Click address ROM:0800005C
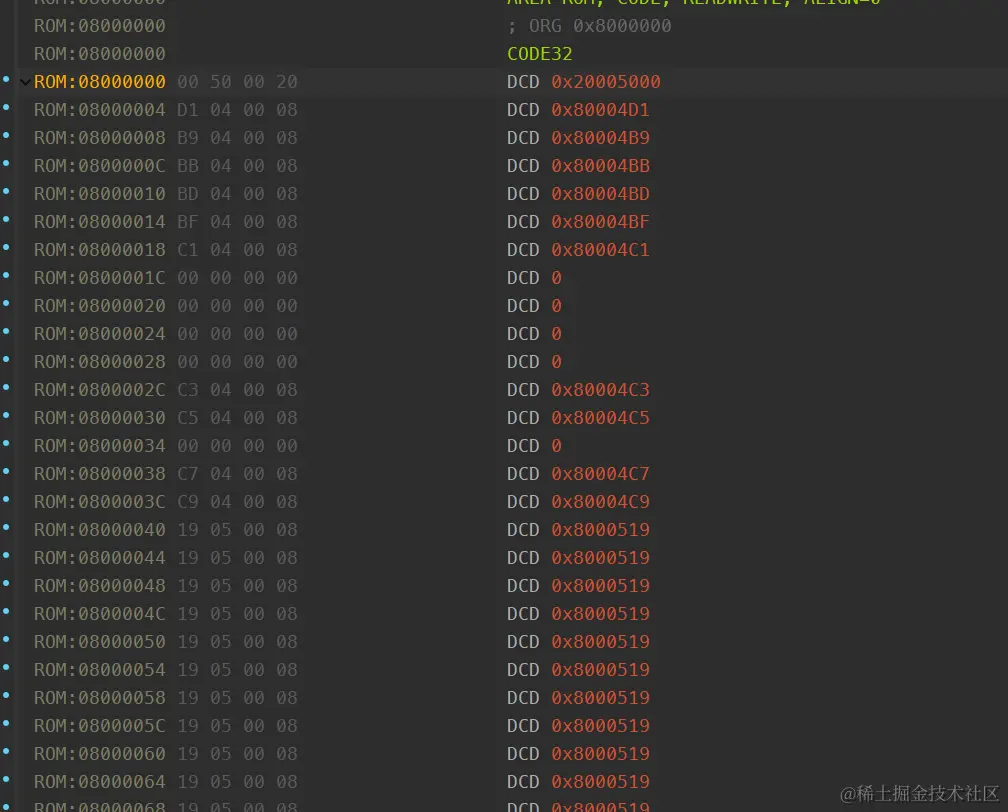 100,726
